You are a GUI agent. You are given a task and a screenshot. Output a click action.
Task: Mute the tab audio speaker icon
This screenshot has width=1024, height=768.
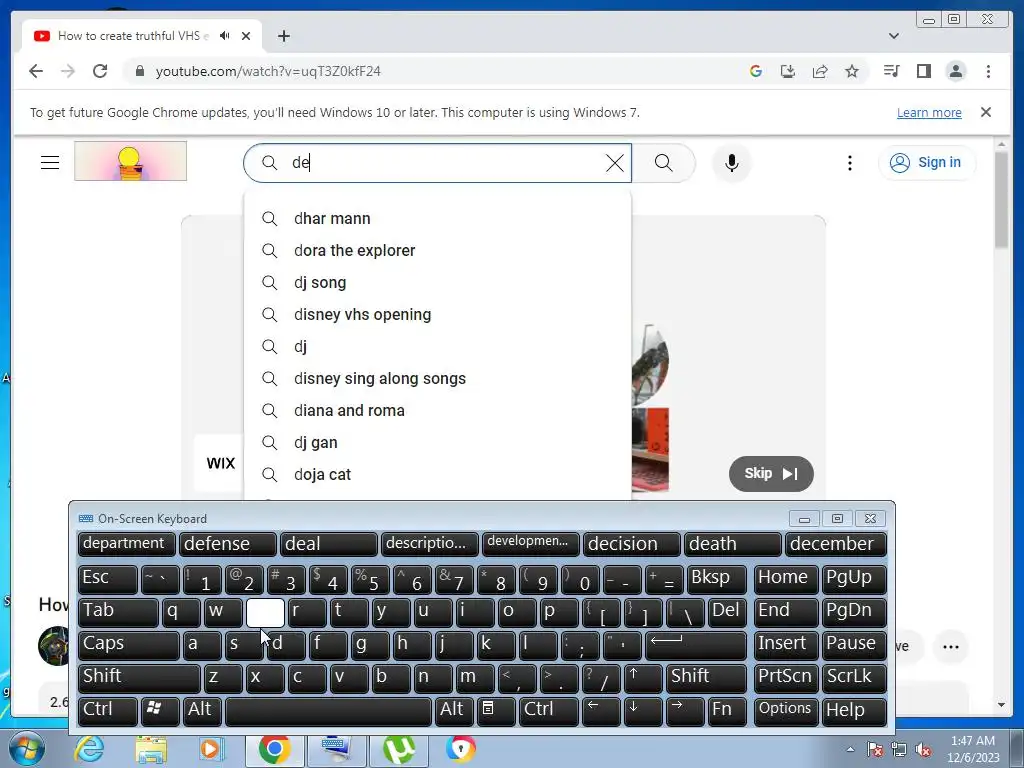tap(225, 36)
